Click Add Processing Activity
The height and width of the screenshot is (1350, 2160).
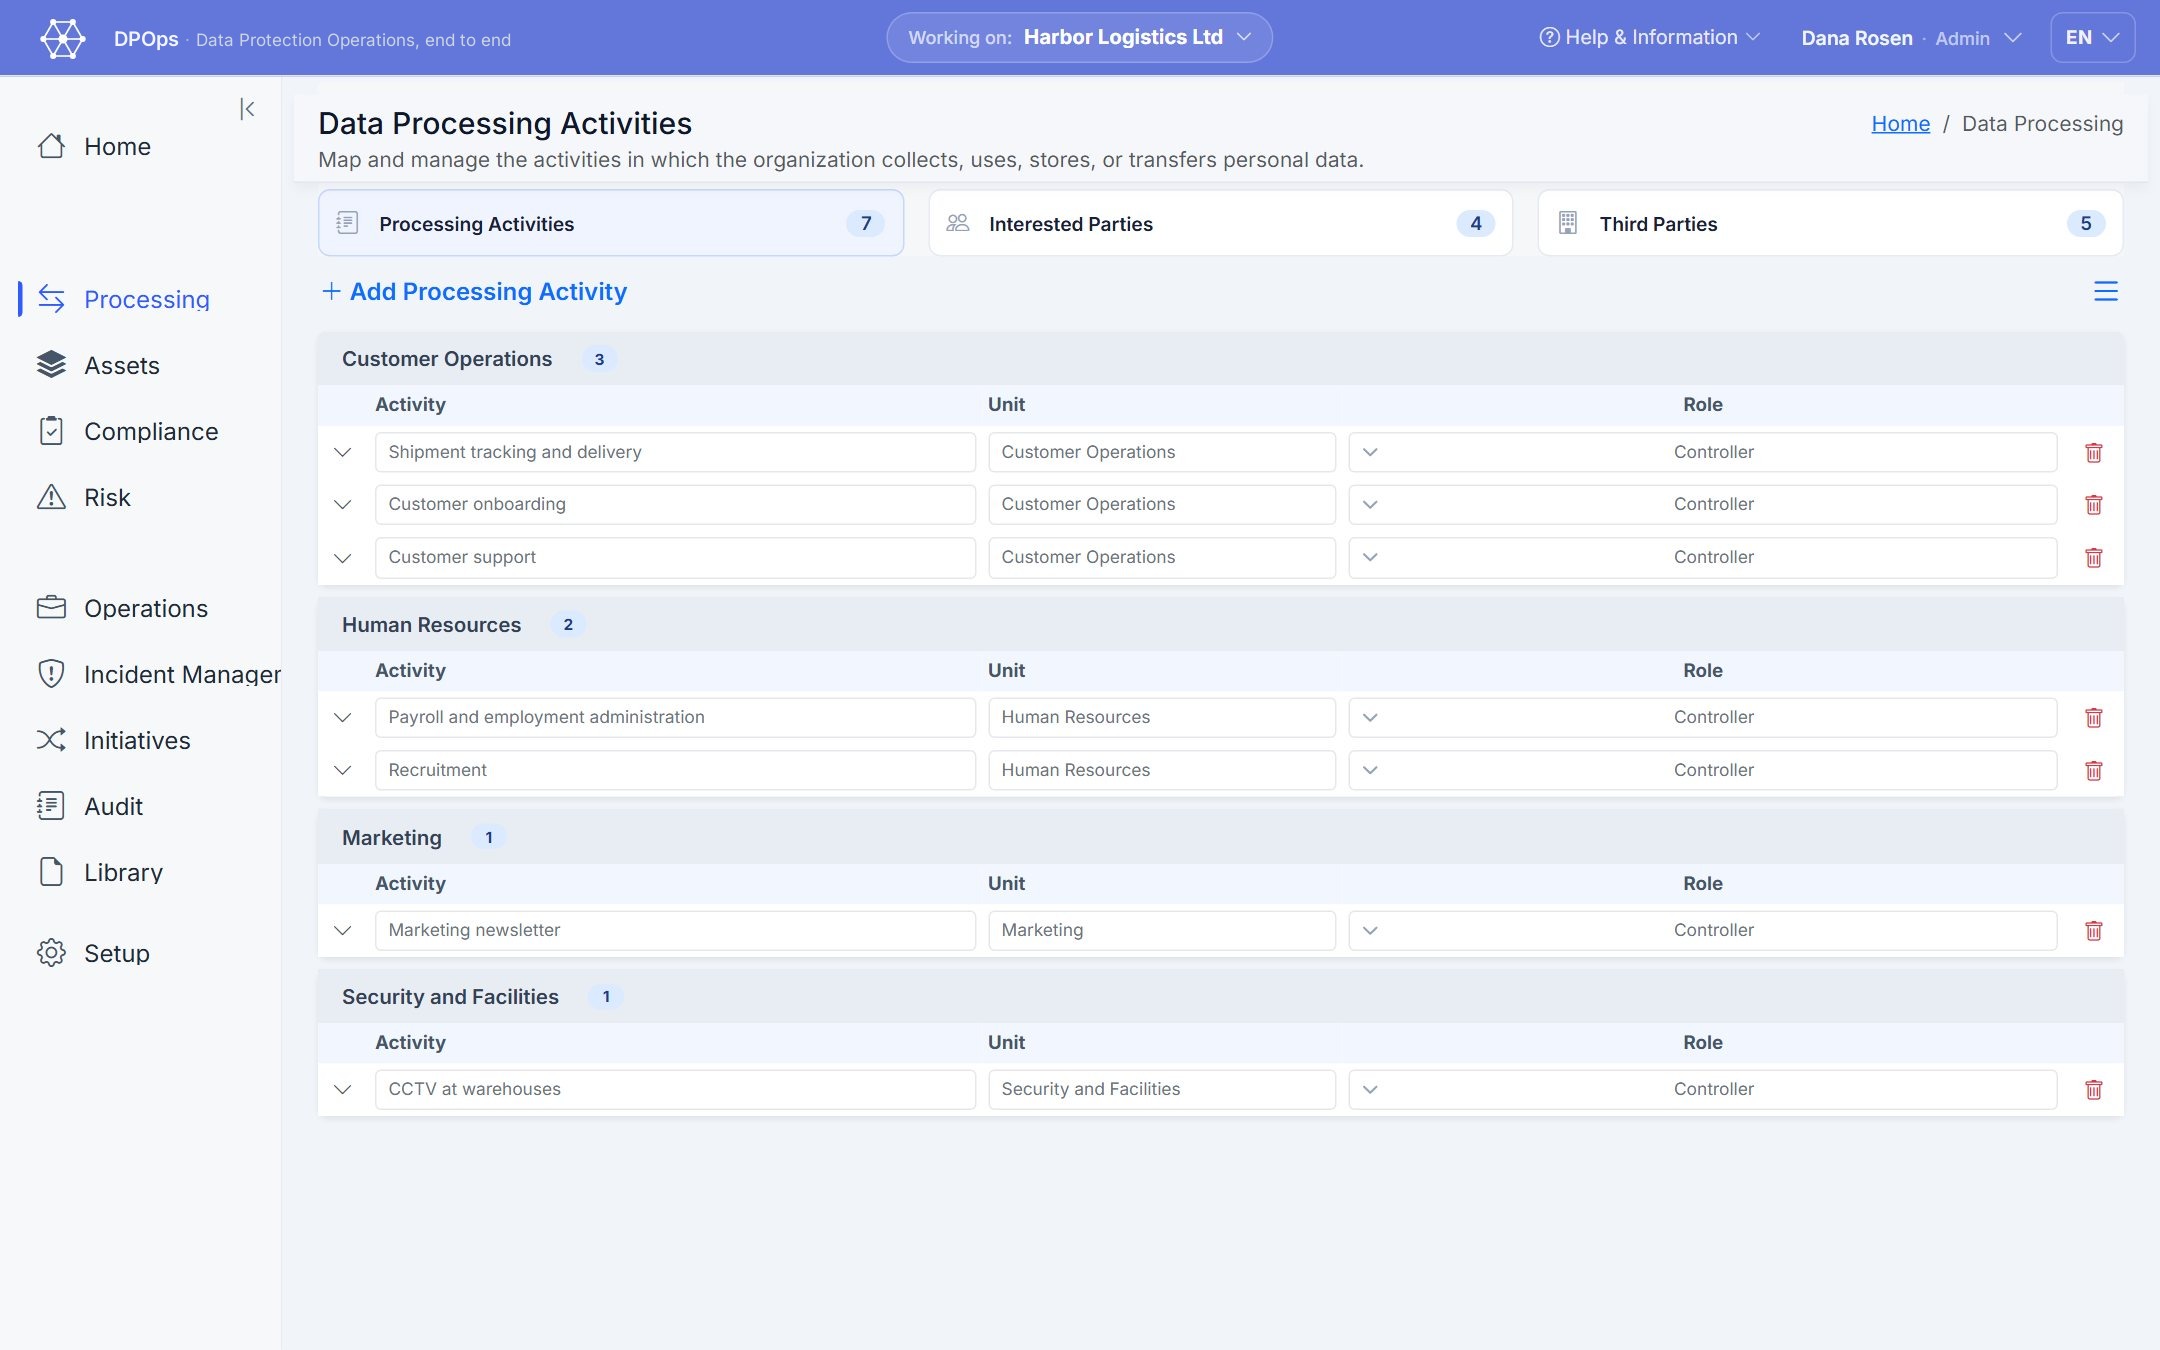pos(474,291)
